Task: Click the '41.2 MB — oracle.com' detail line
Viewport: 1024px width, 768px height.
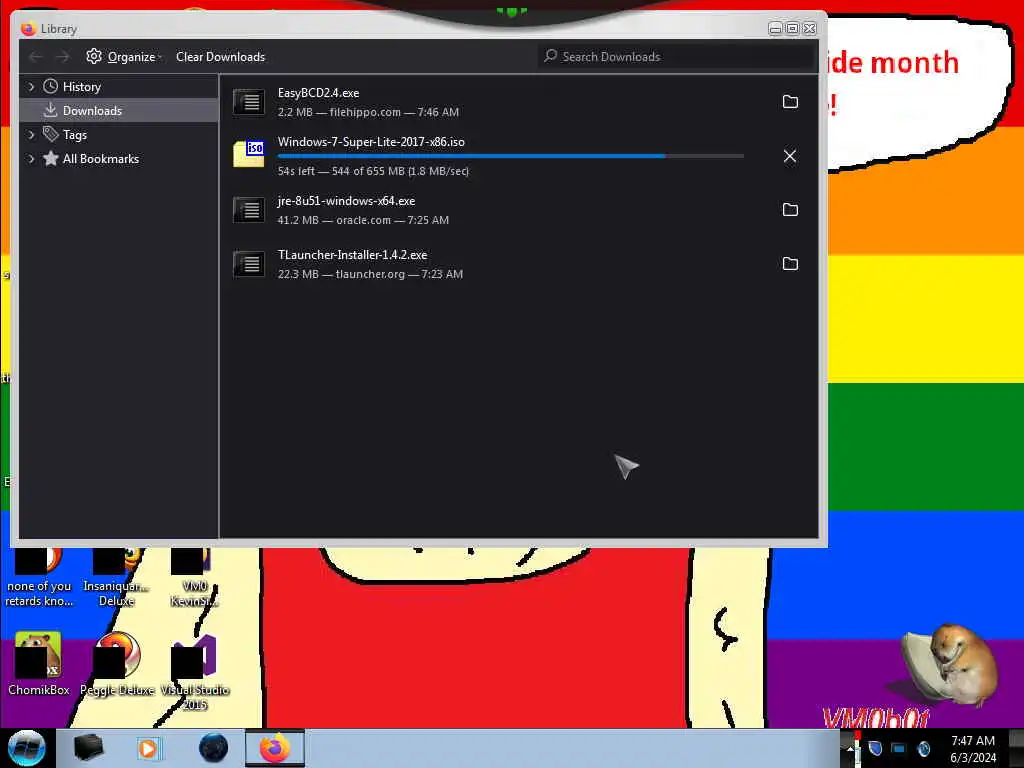Action: pyautogui.click(x=363, y=220)
